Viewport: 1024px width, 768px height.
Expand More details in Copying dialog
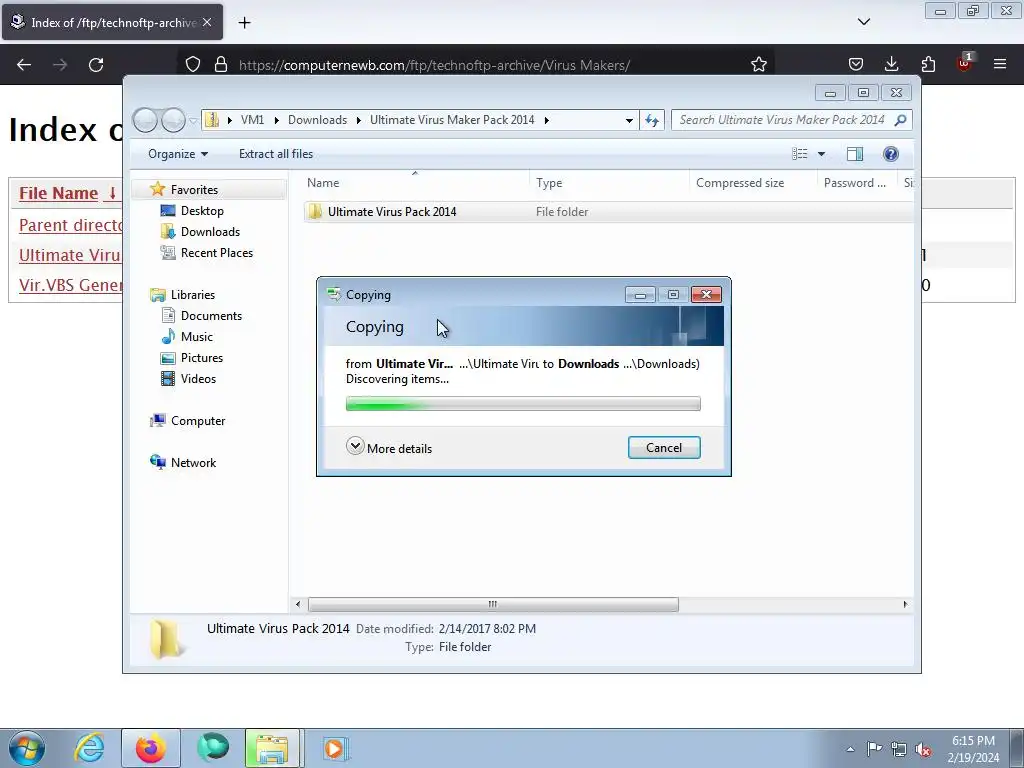tap(389, 447)
